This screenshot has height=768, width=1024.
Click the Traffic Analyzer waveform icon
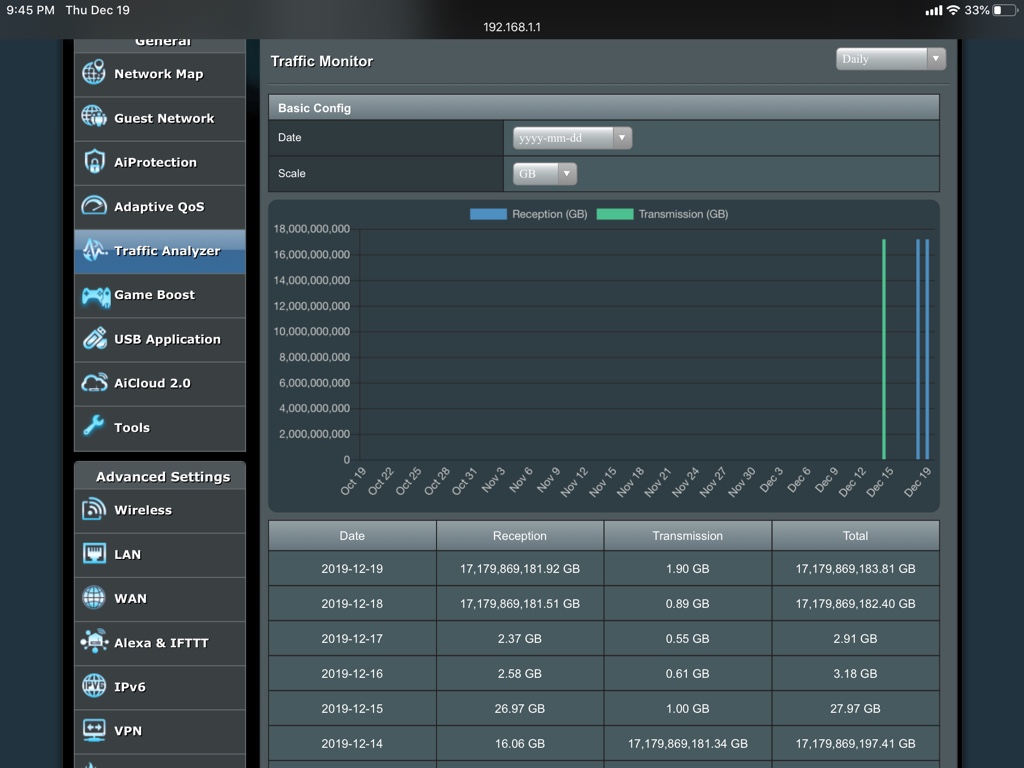94,249
